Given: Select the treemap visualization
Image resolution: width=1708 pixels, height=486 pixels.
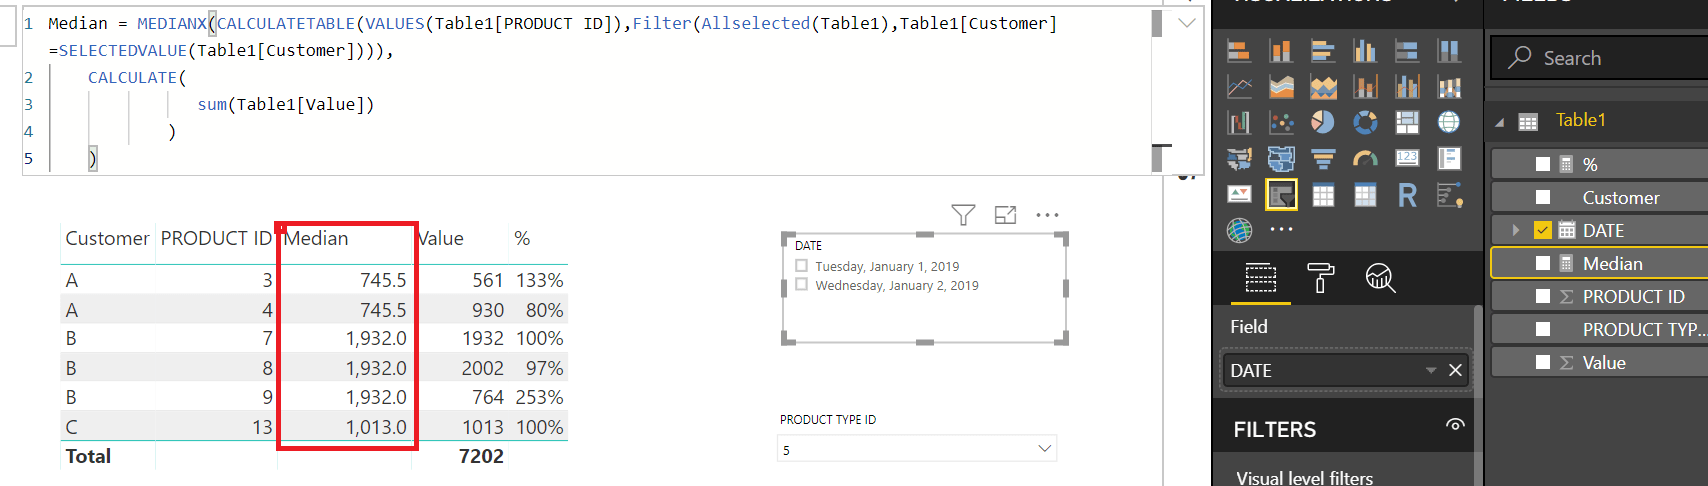Looking at the screenshot, I should [1407, 122].
